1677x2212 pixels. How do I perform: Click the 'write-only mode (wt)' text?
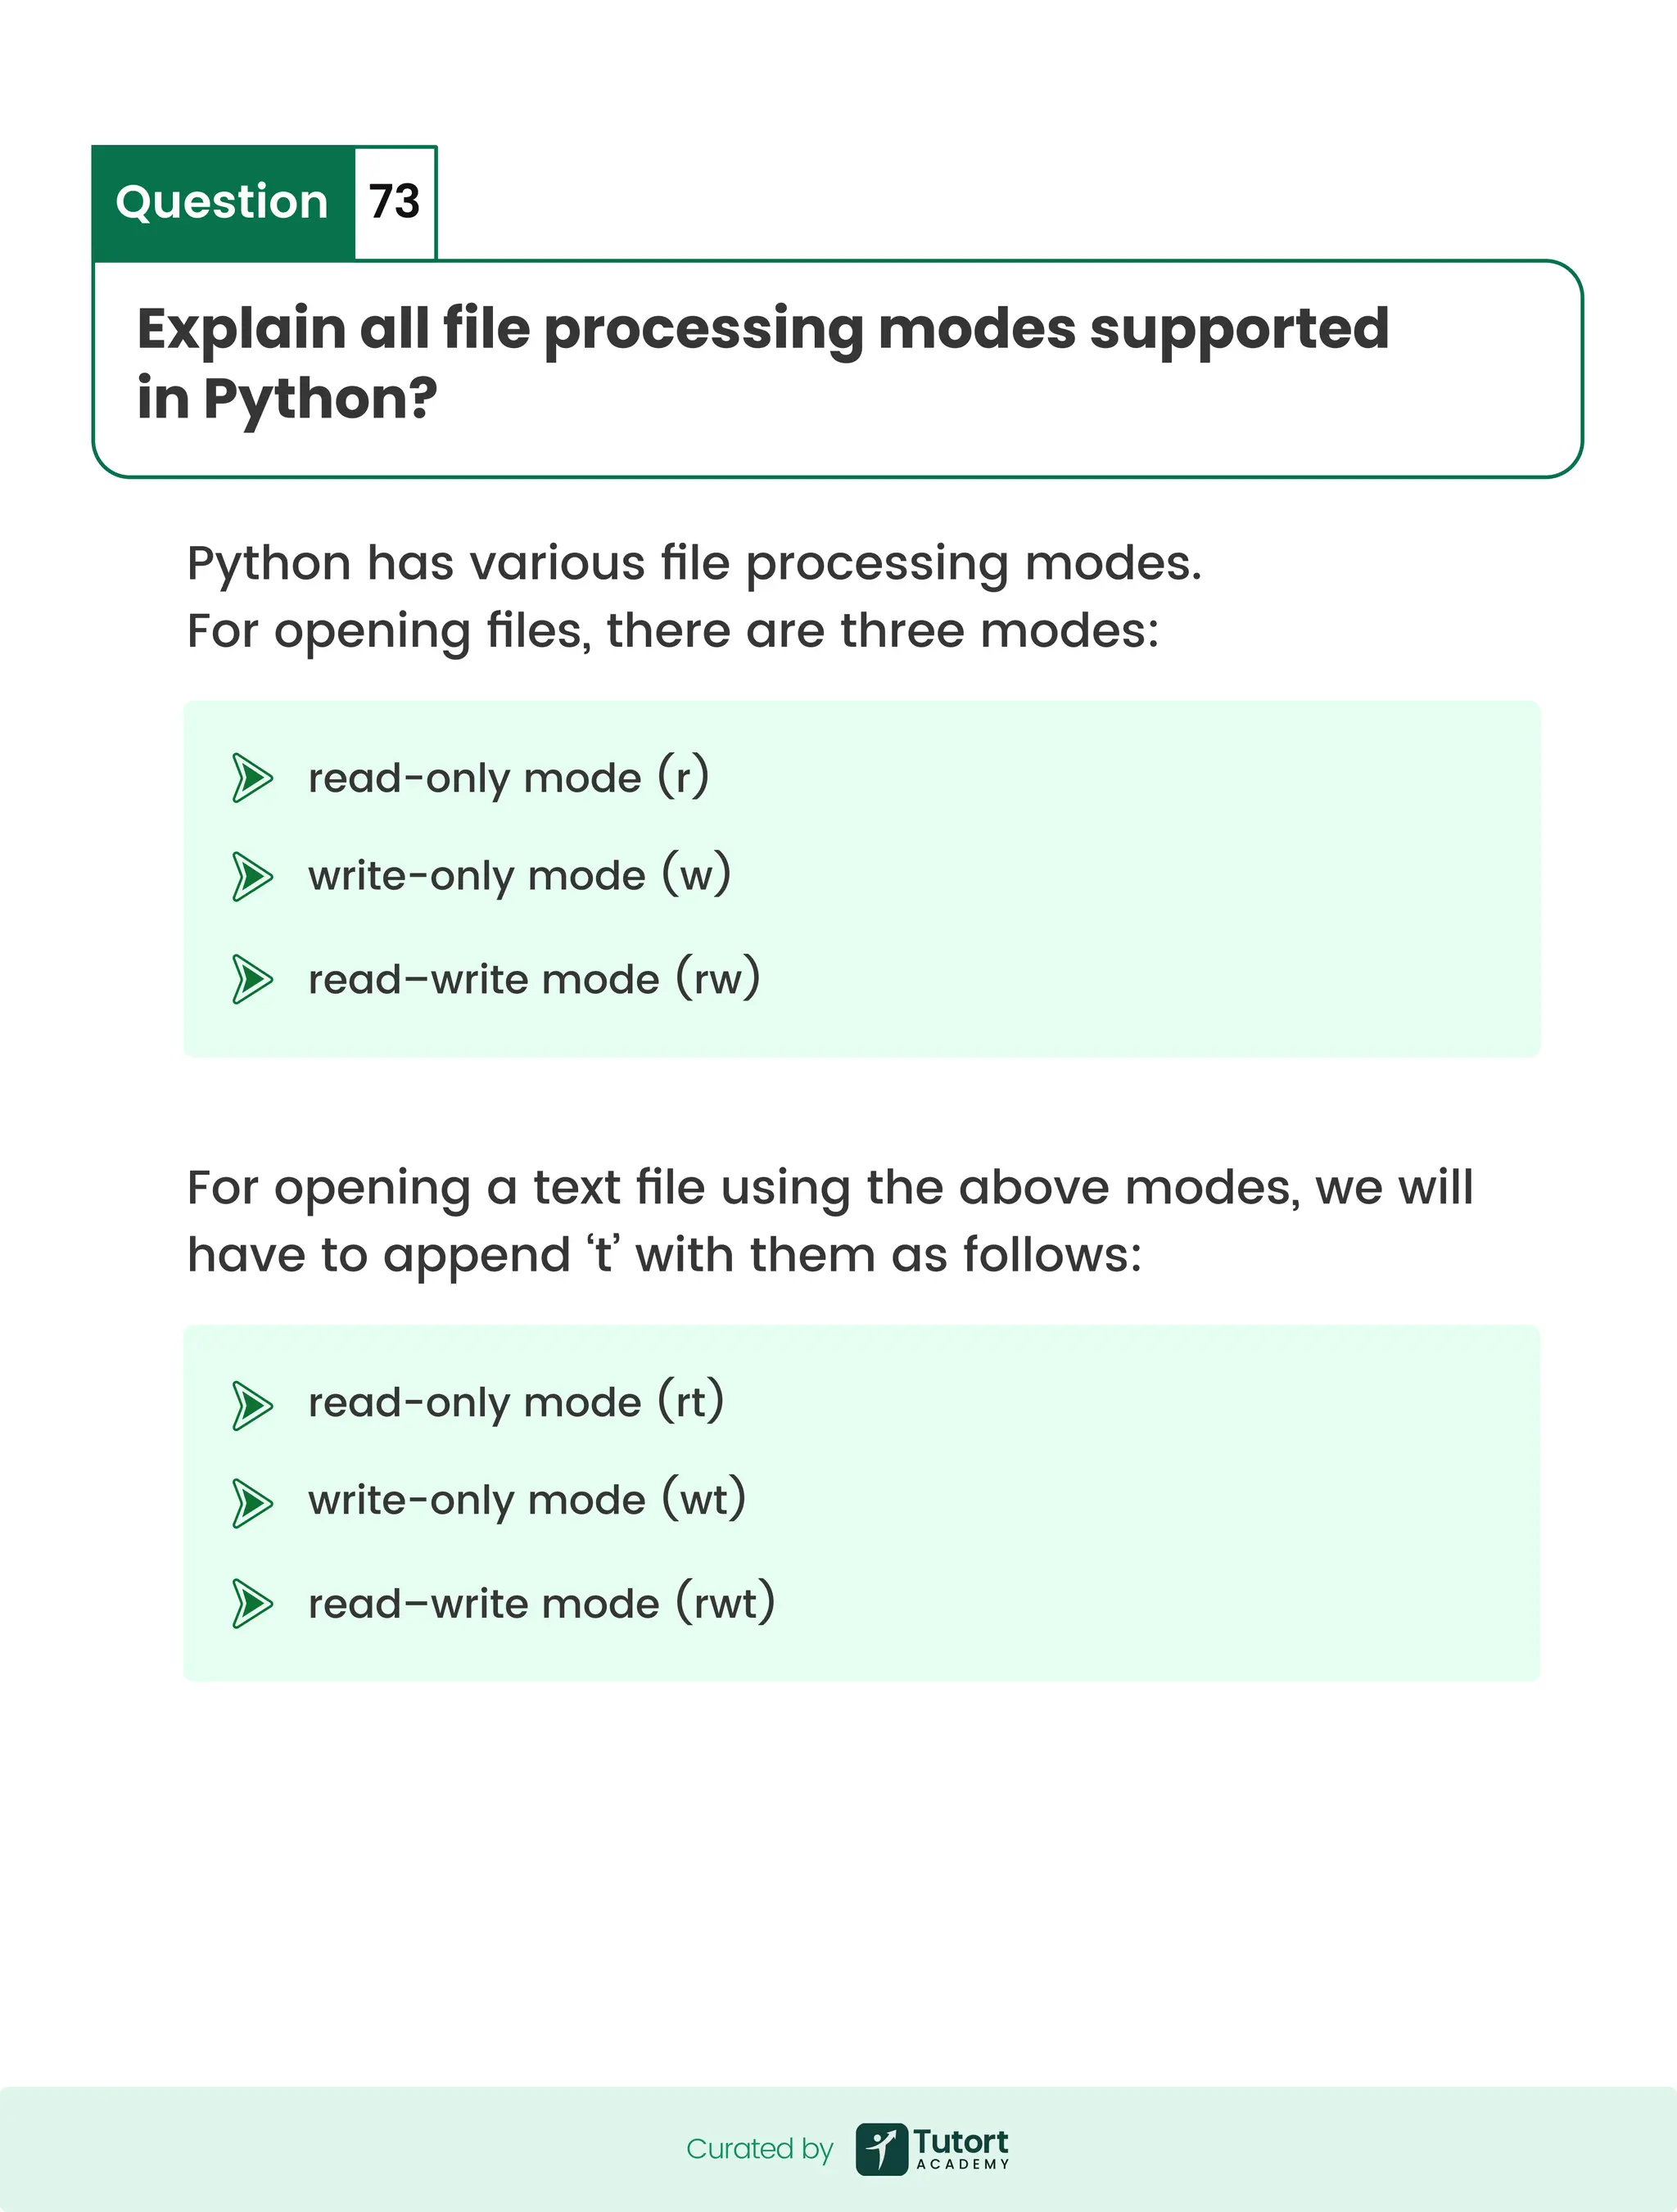click(x=527, y=1501)
